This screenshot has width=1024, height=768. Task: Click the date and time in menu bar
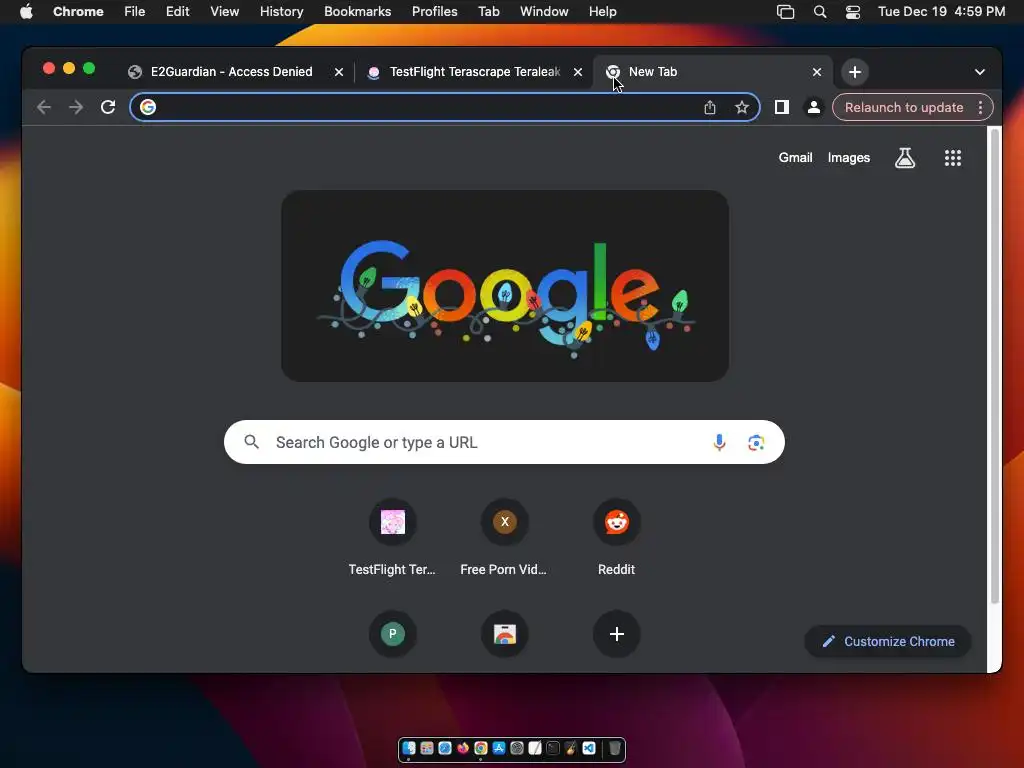941,12
